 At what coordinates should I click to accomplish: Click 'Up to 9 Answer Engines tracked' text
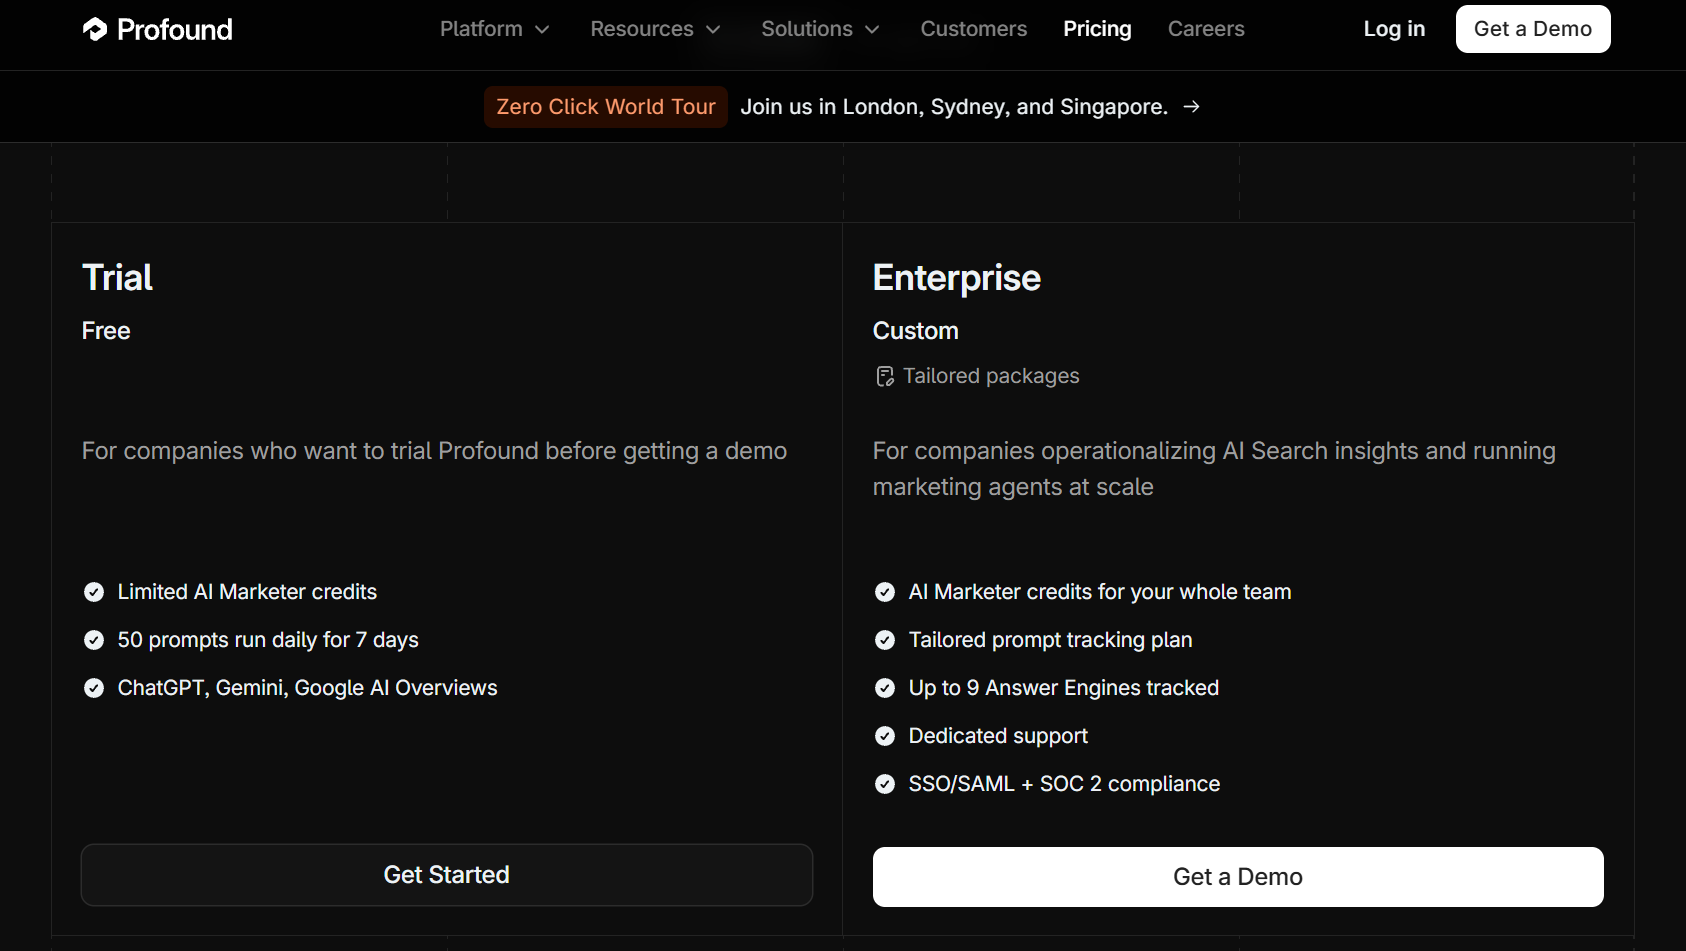pyautogui.click(x=1064, y=688)
